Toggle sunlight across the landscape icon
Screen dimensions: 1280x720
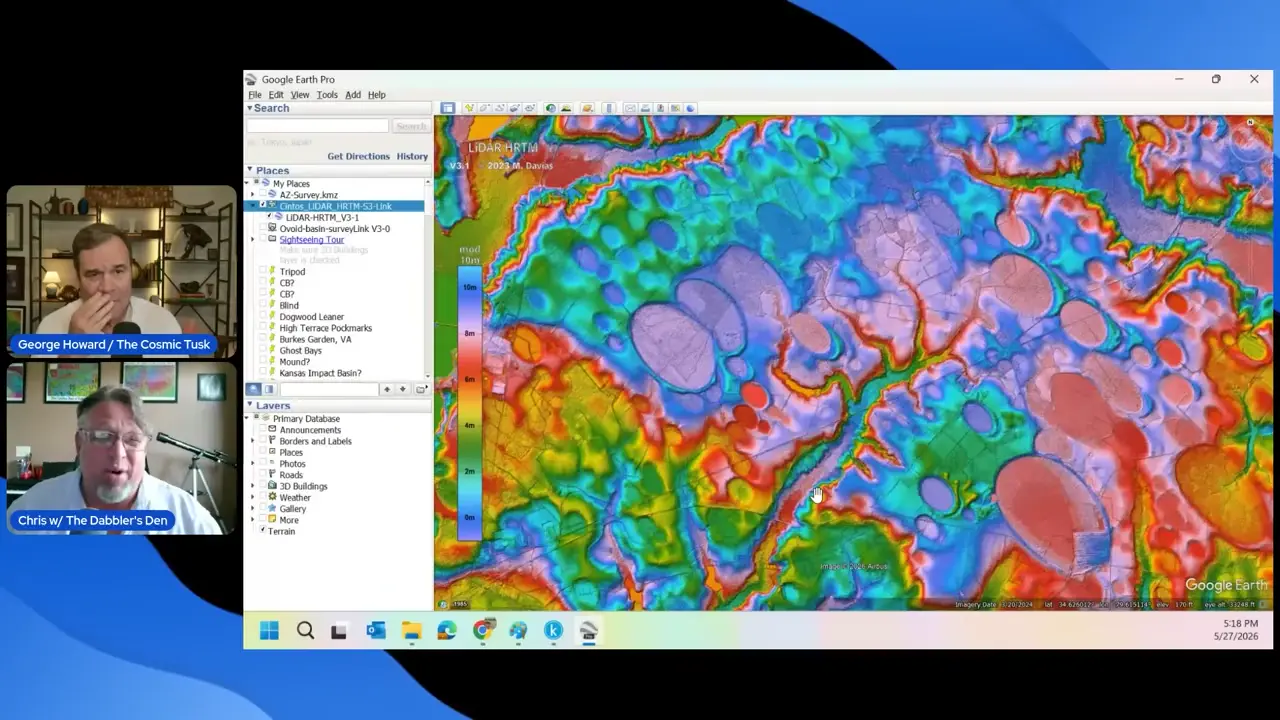pos(566,108)
